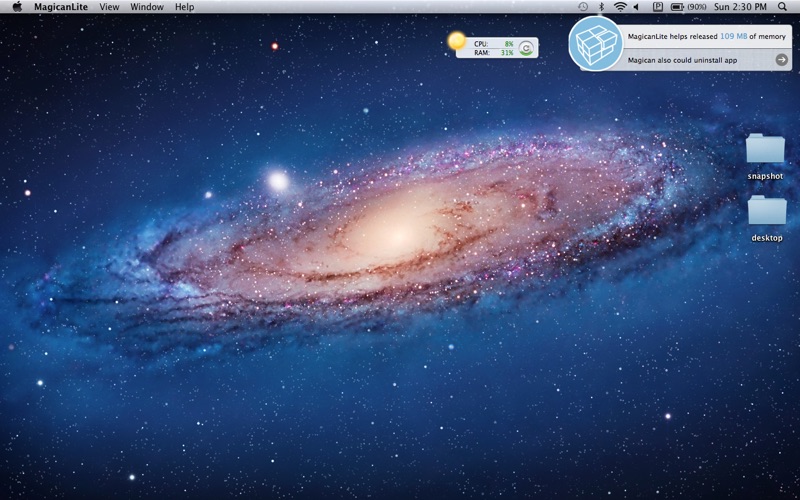Click the RAM 31% reading
800x500 pixels.
pos(493,53)
